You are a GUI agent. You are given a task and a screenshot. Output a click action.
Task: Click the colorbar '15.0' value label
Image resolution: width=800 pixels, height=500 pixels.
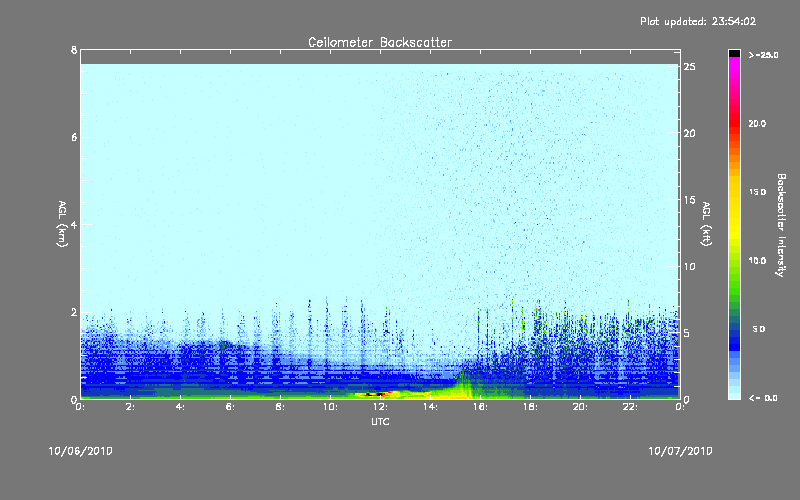click(757, 192)
